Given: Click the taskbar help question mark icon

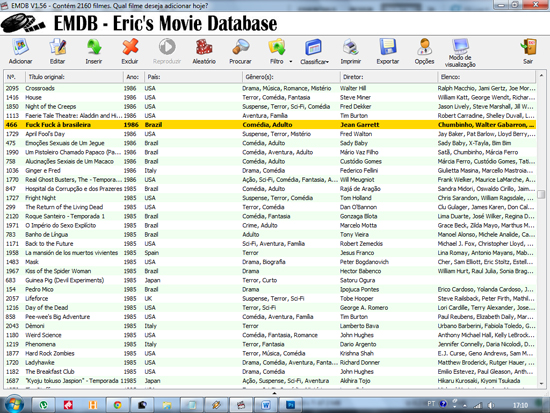Looking at the screenshot, I should pyautogui.click(x=443, y=404).
